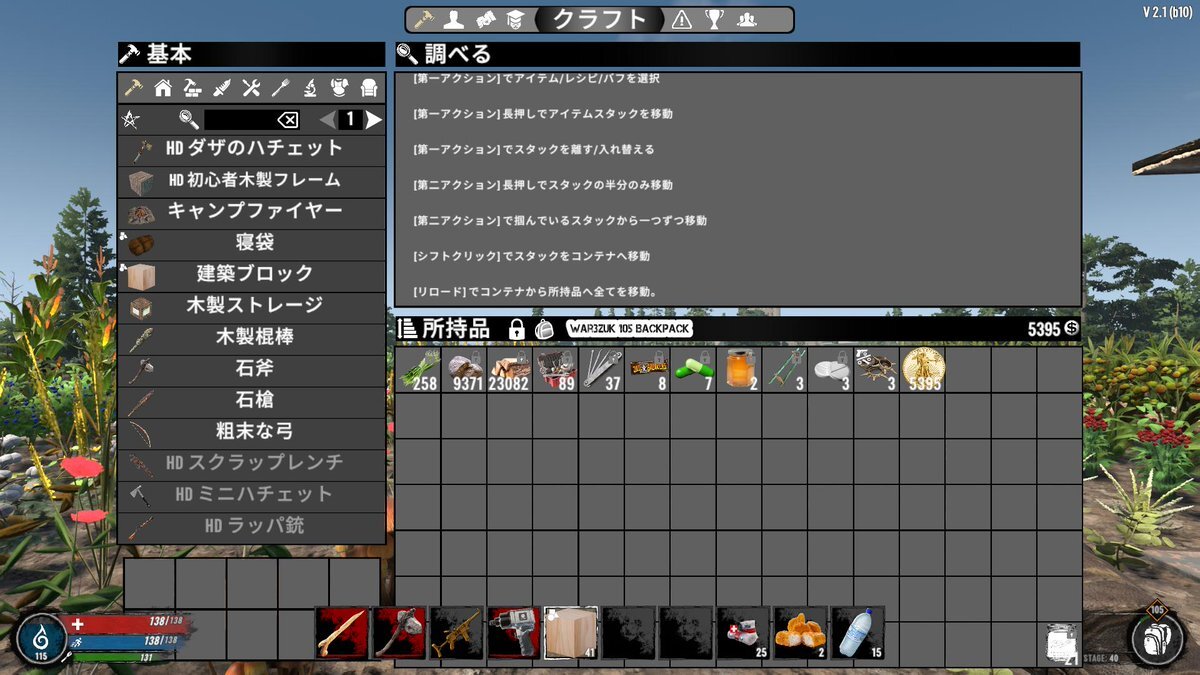Select the HD 初心者木製フレーム recipe
Screen dimensions: 1200x675
251,181
